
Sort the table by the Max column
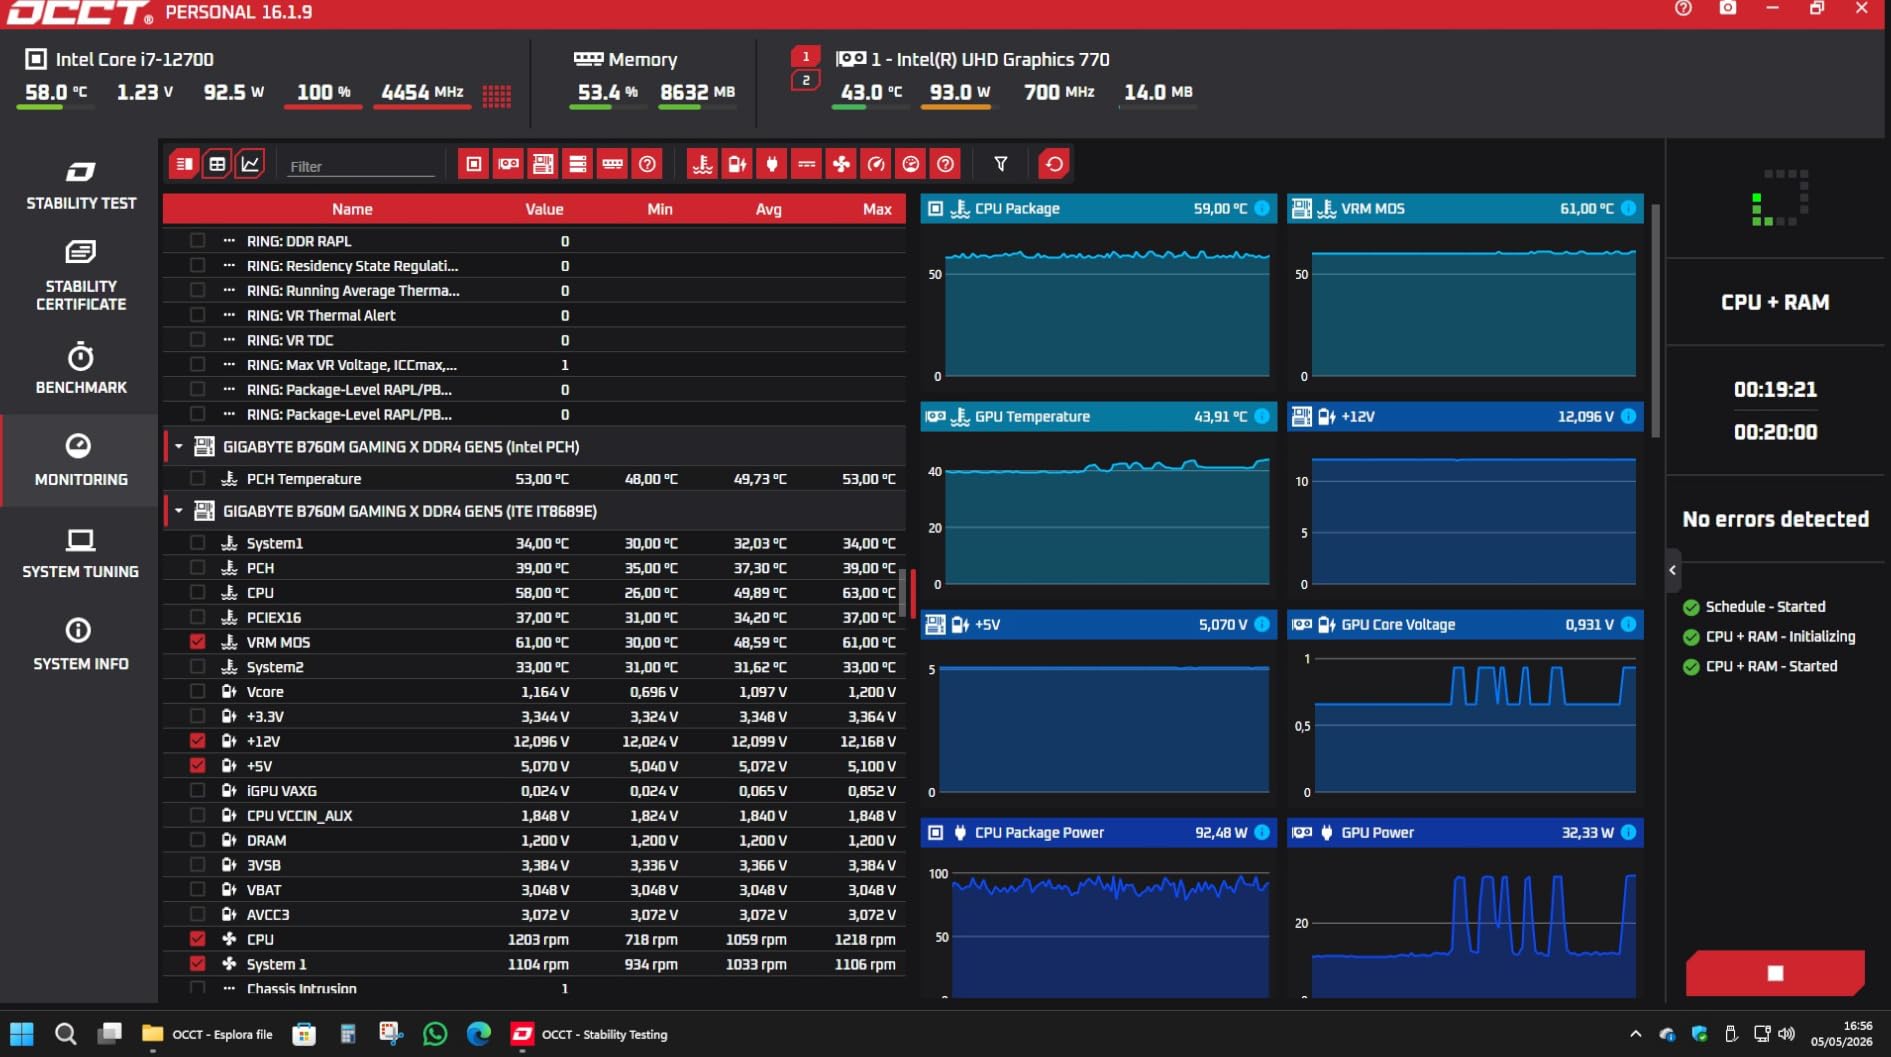pos(877,209)
